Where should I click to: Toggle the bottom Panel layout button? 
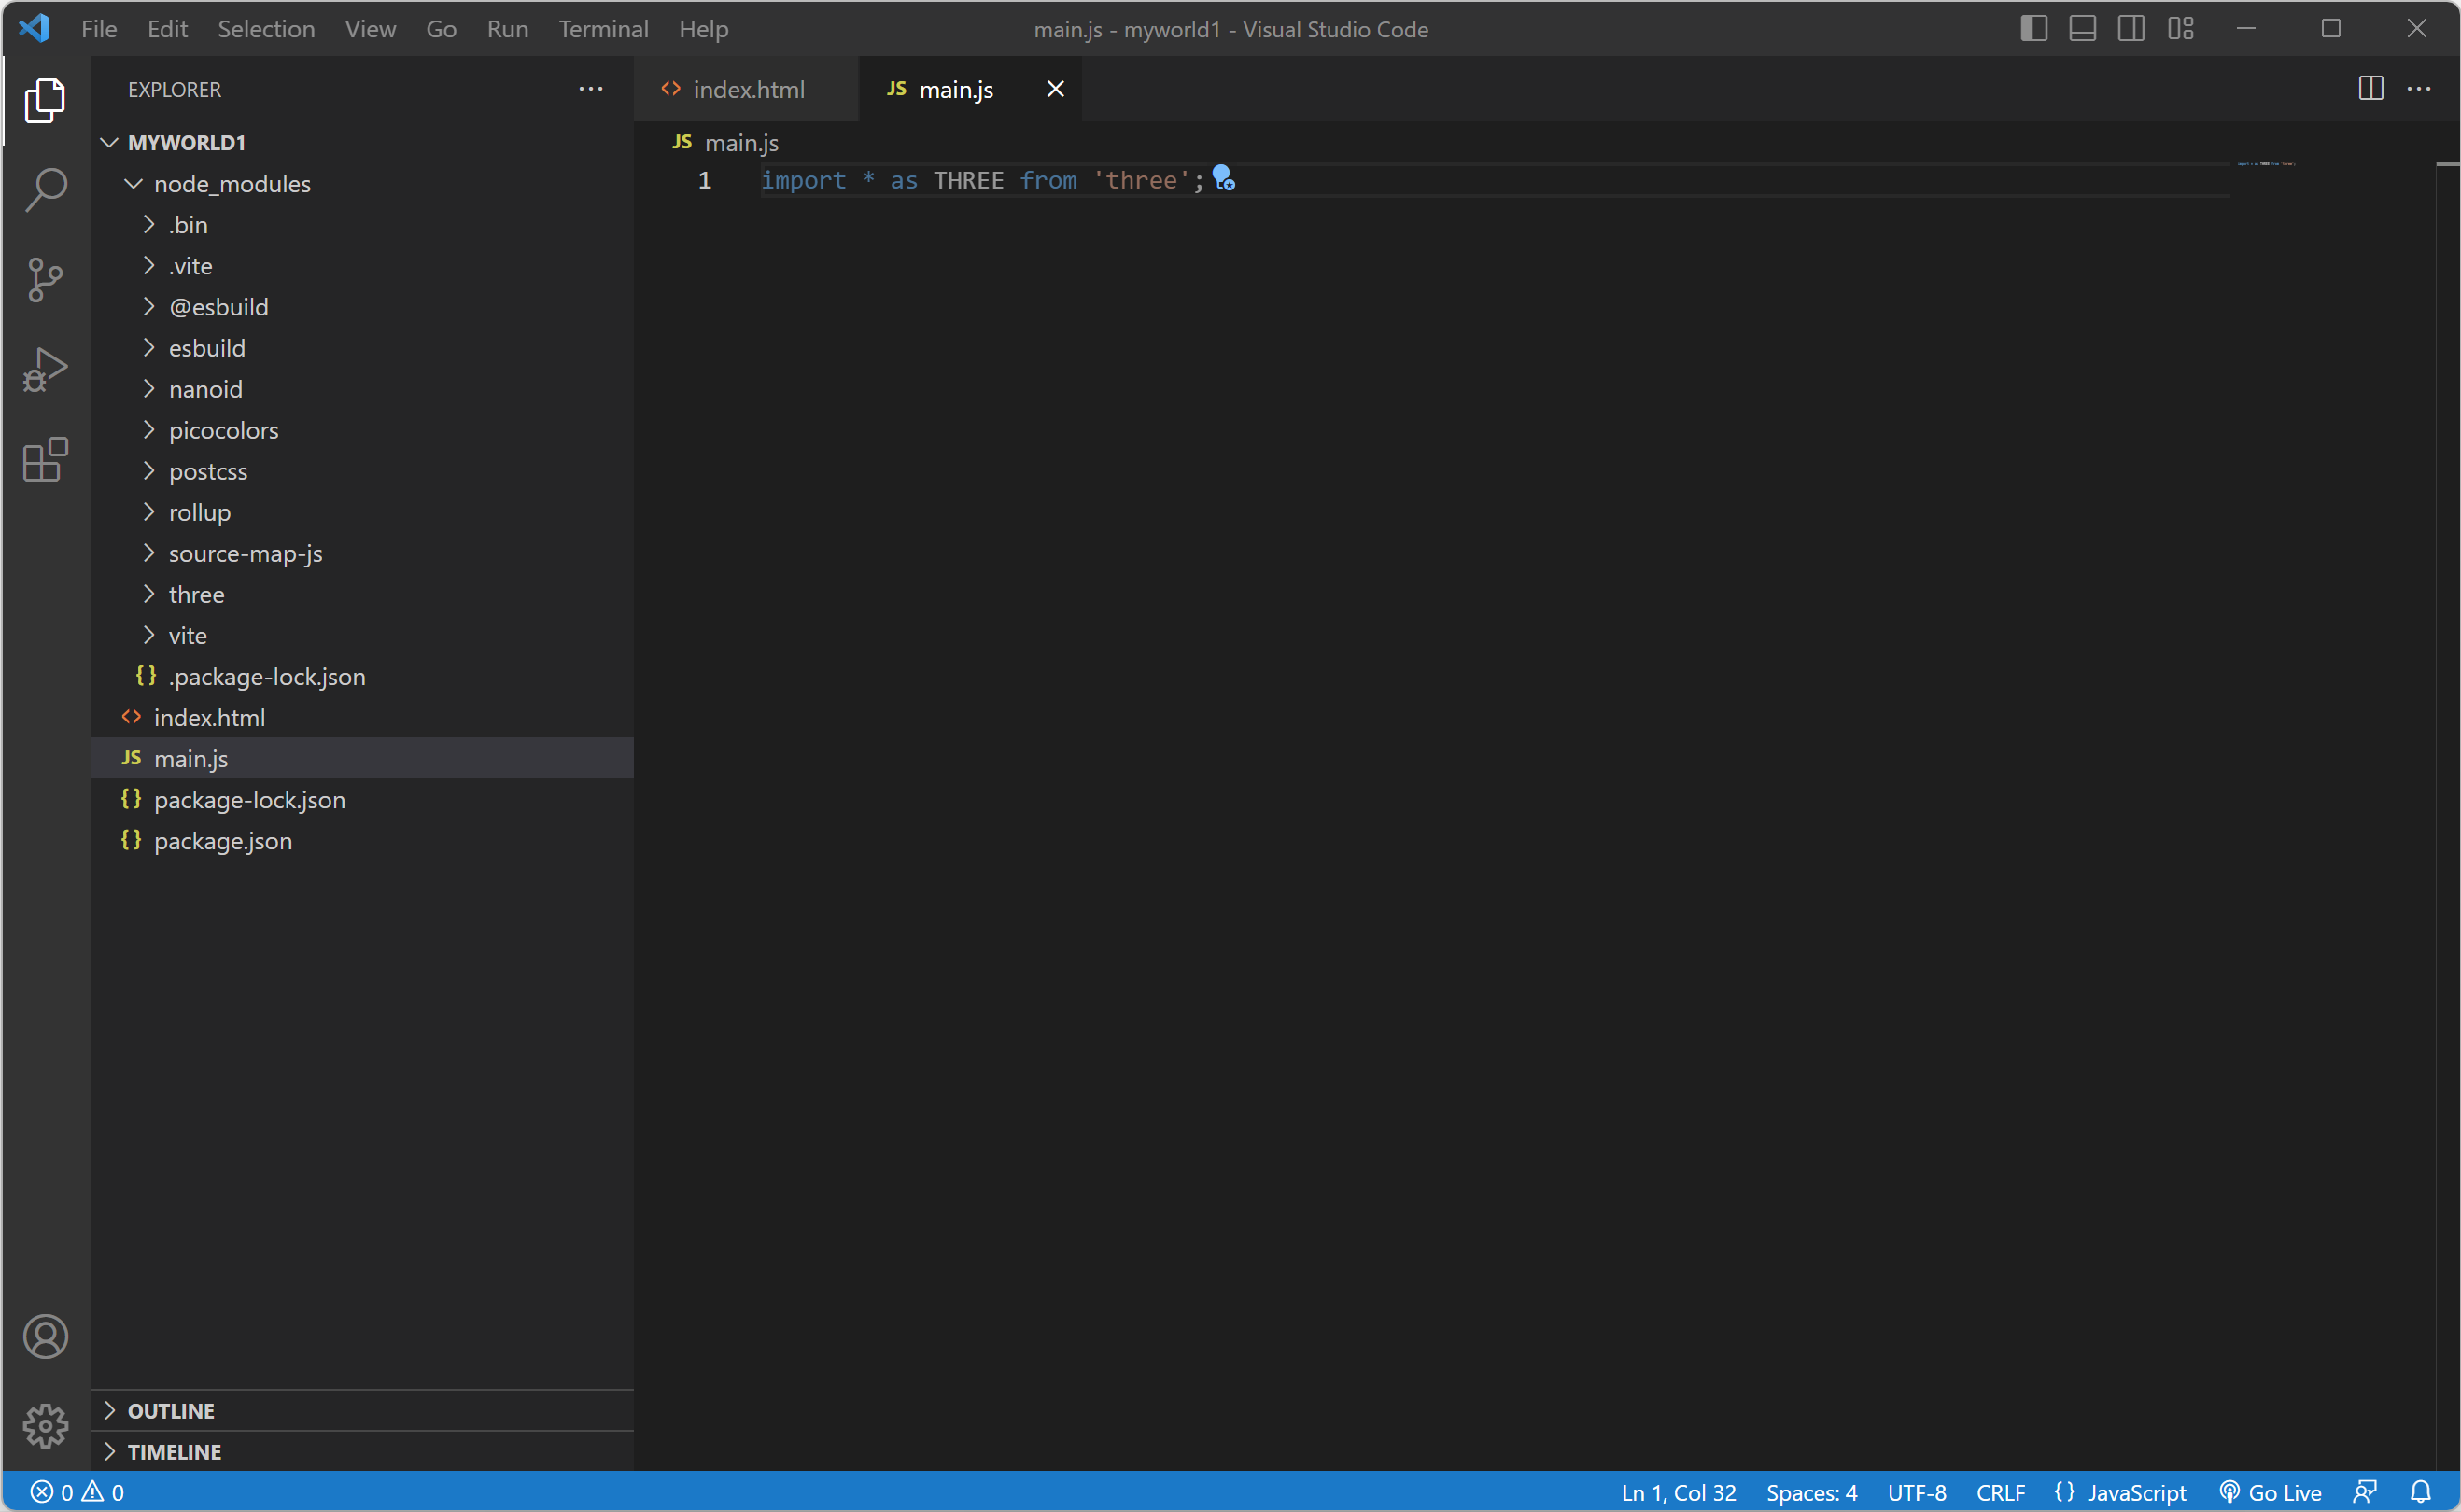tap(2082, 29)
